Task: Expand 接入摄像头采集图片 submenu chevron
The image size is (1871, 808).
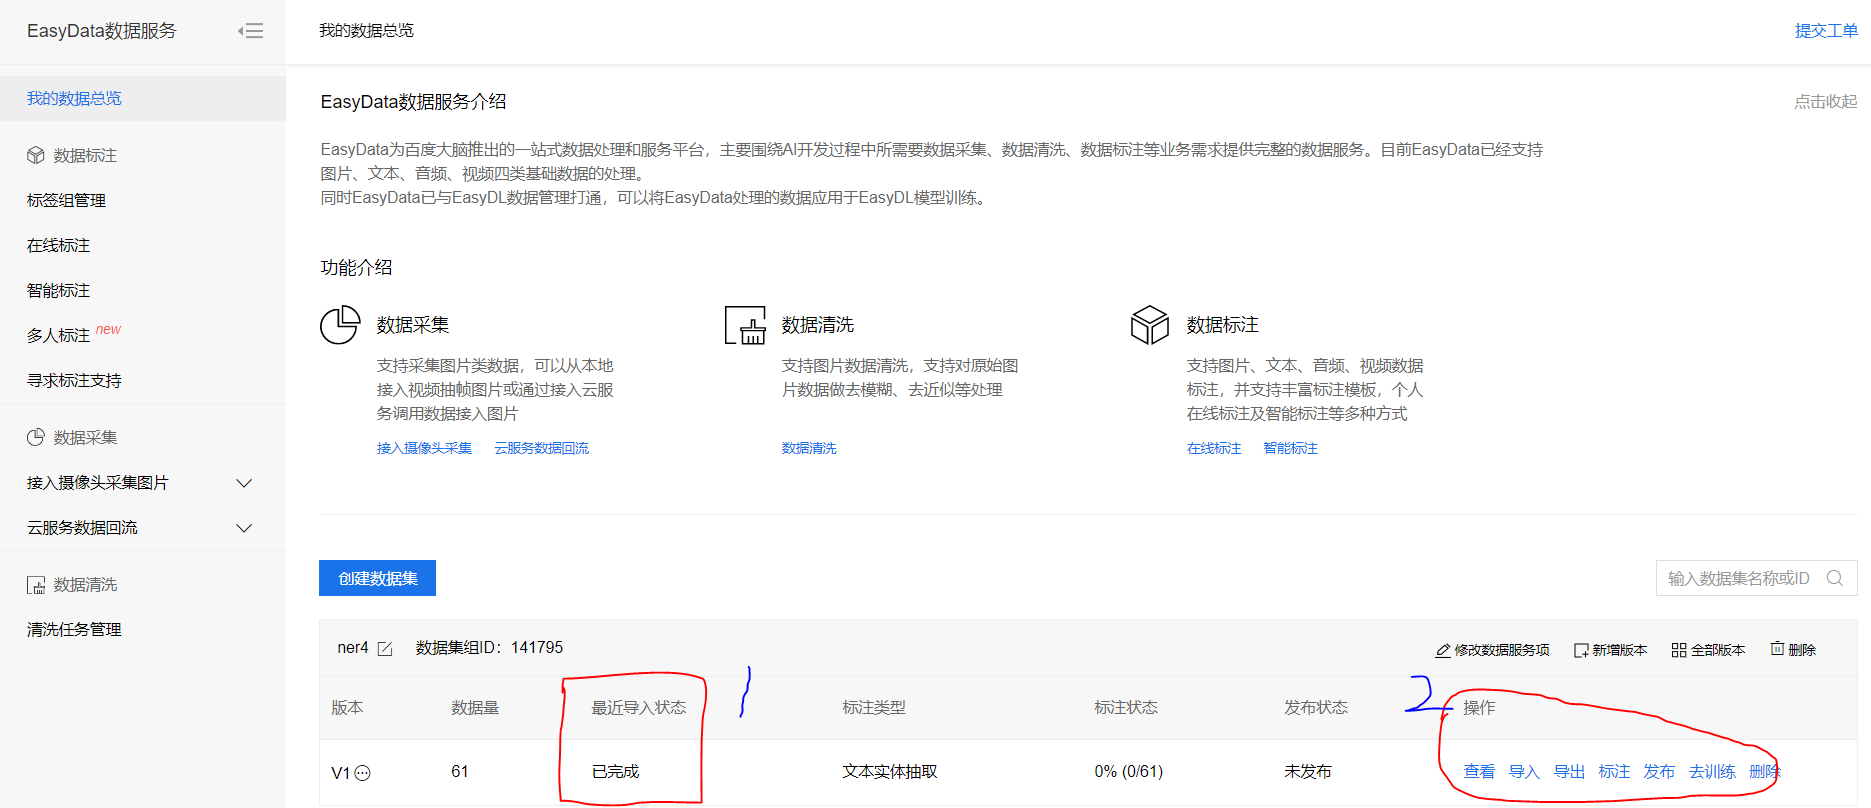Action: 244,483
